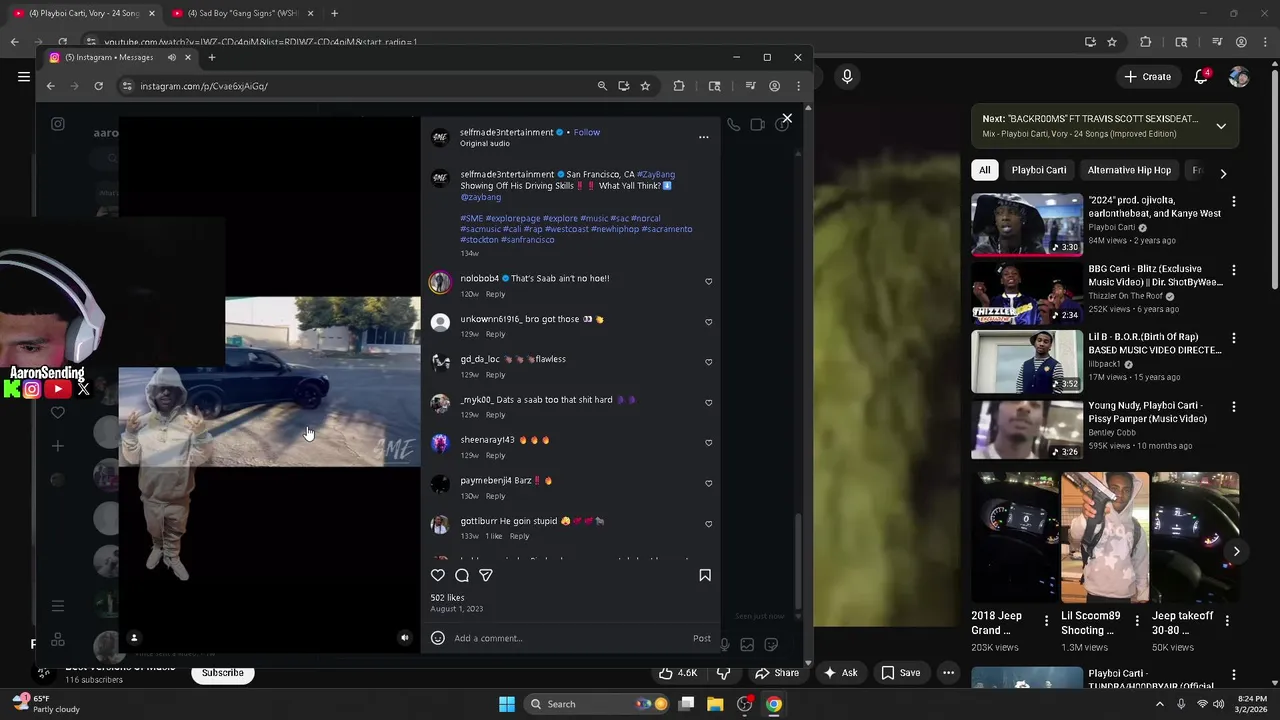Select the Alternative Hip Hop chip
Screen dimensions: 1280x720
(x=1129, y=170)
